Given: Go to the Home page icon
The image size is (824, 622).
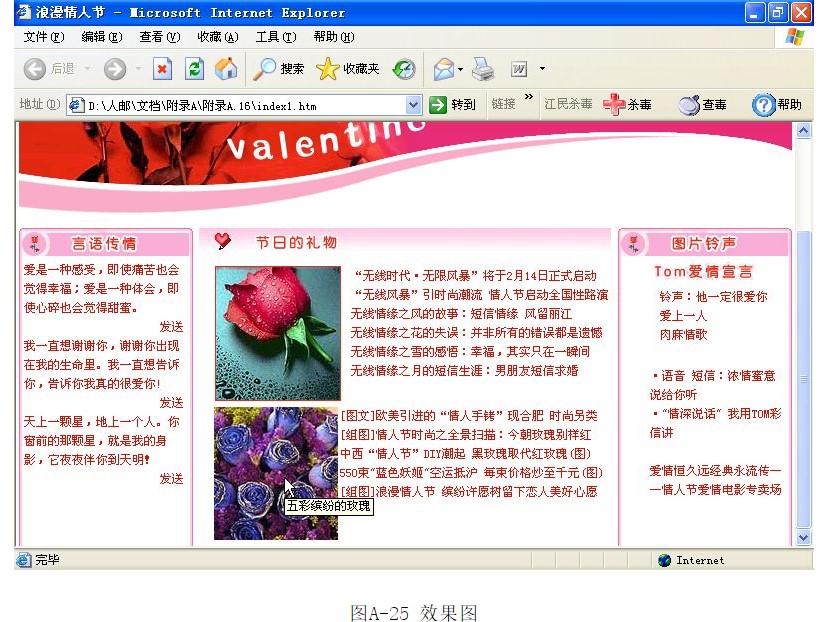Looking at the screenshot, I should click(x=226, y=69).
